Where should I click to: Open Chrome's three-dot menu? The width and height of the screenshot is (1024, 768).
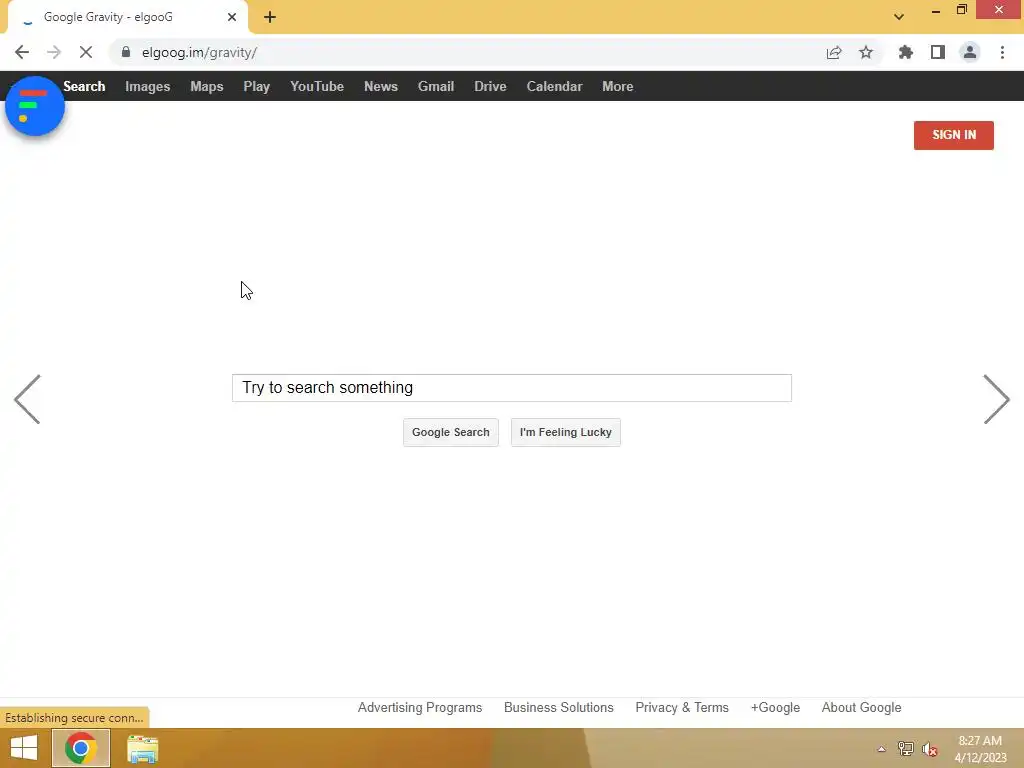pyautogui.click(x=1002, y=52)
